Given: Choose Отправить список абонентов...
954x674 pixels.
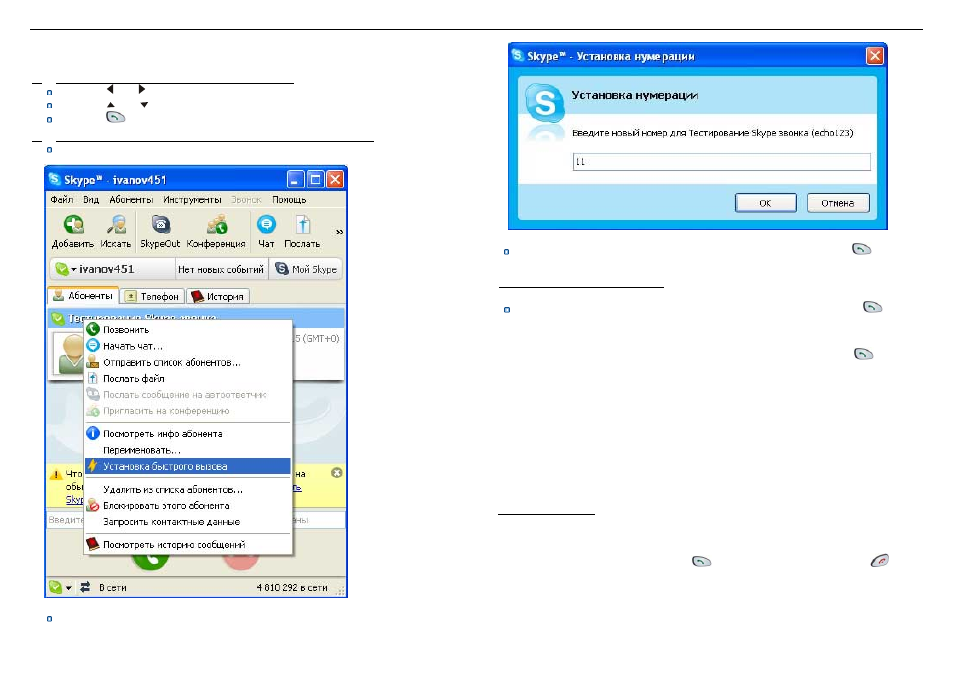Looking at the screenshot, I should click(x=187, y=363).
